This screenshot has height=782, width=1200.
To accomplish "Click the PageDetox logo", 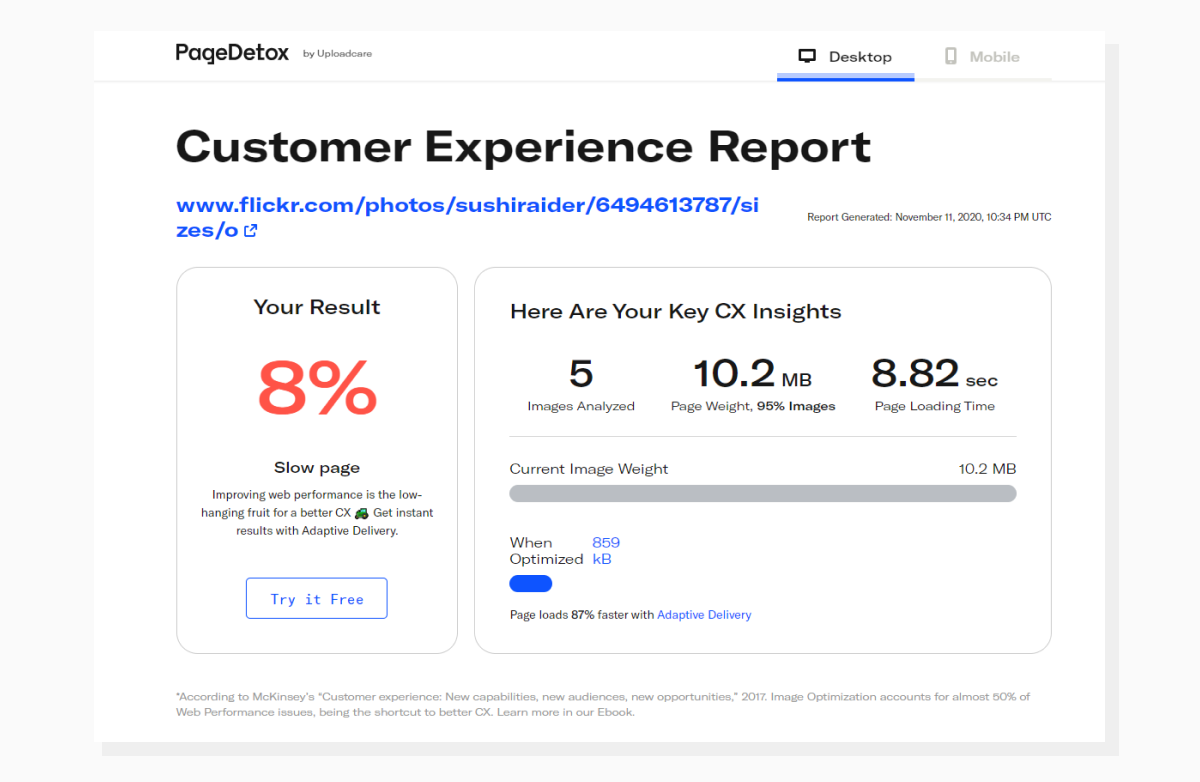I will point(232,53).
